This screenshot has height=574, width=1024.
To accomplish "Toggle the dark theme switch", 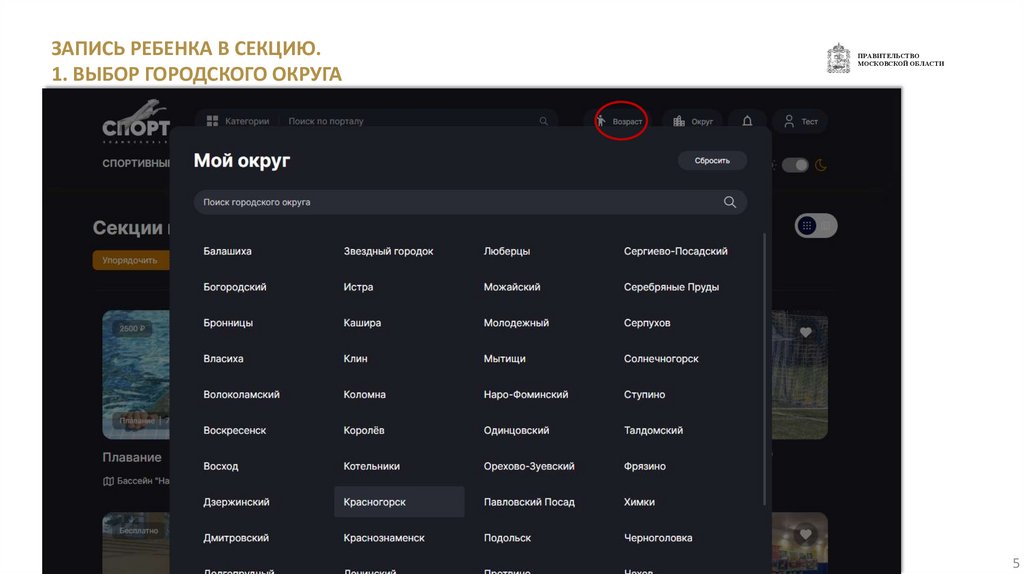I will [796, 165].
